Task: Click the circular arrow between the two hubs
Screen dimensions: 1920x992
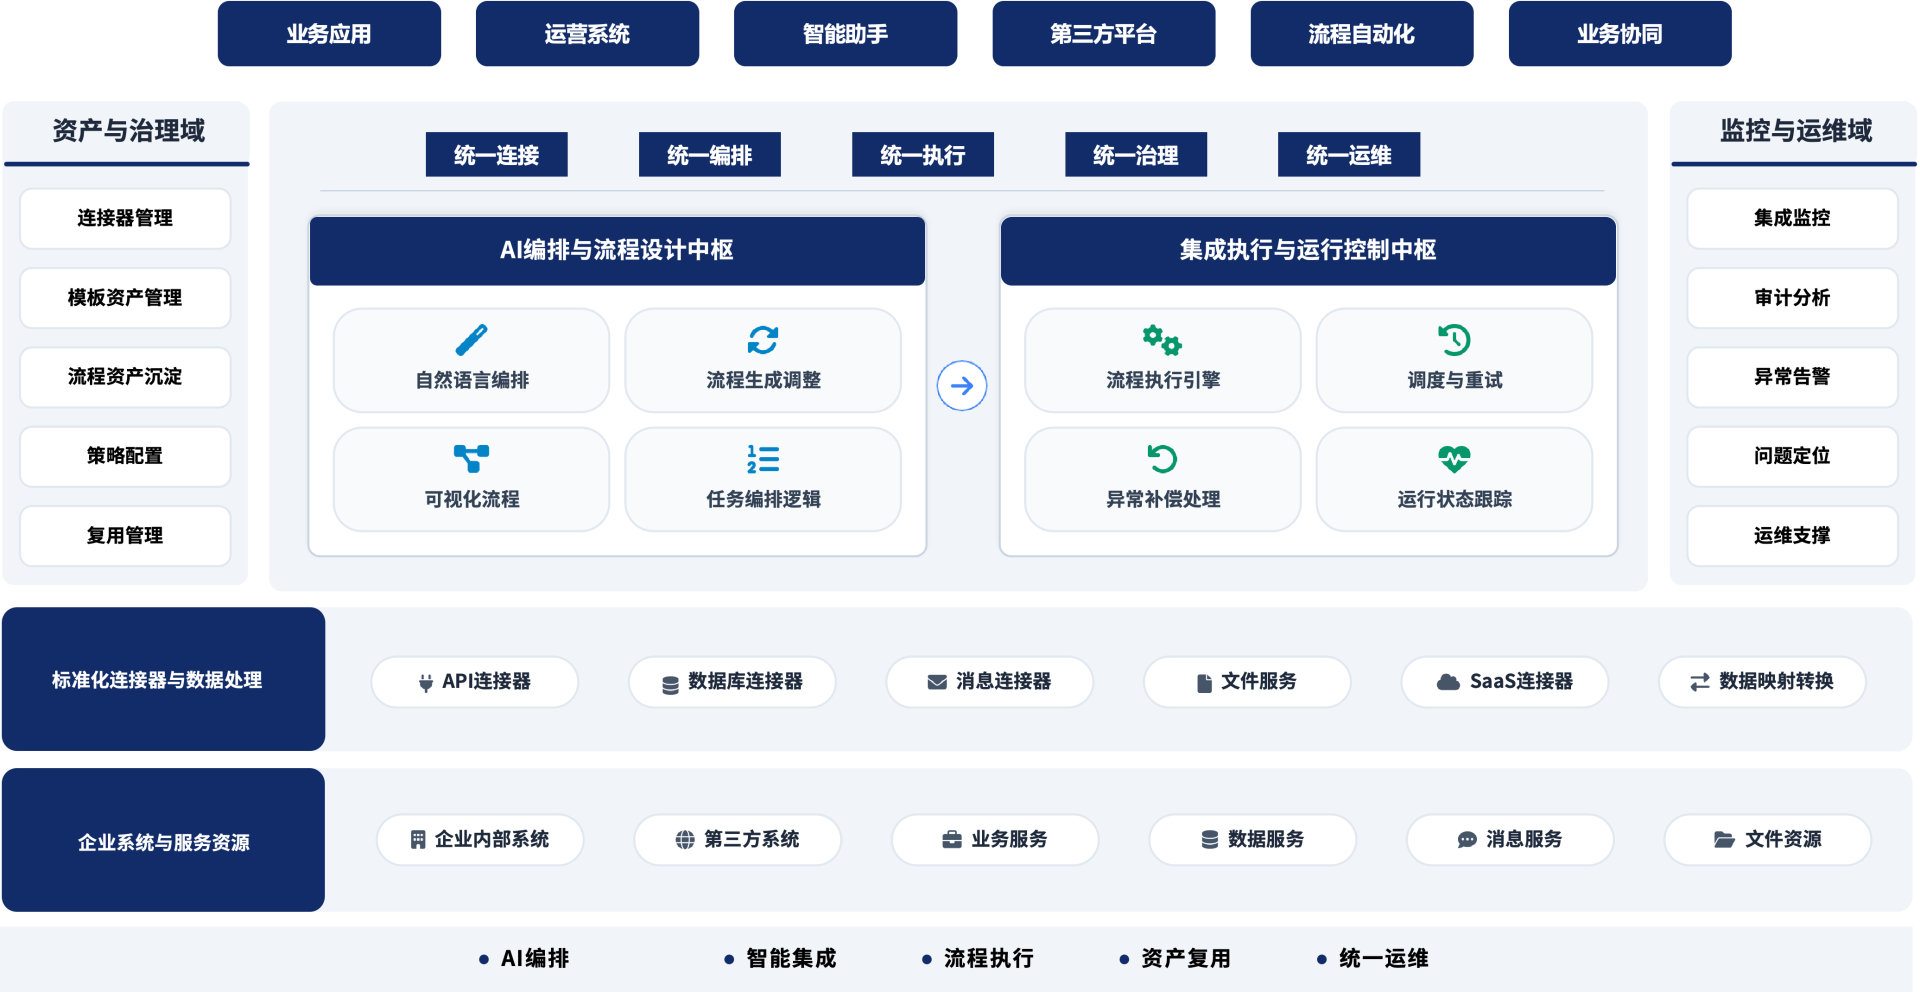Action: [x=962, y=386]
